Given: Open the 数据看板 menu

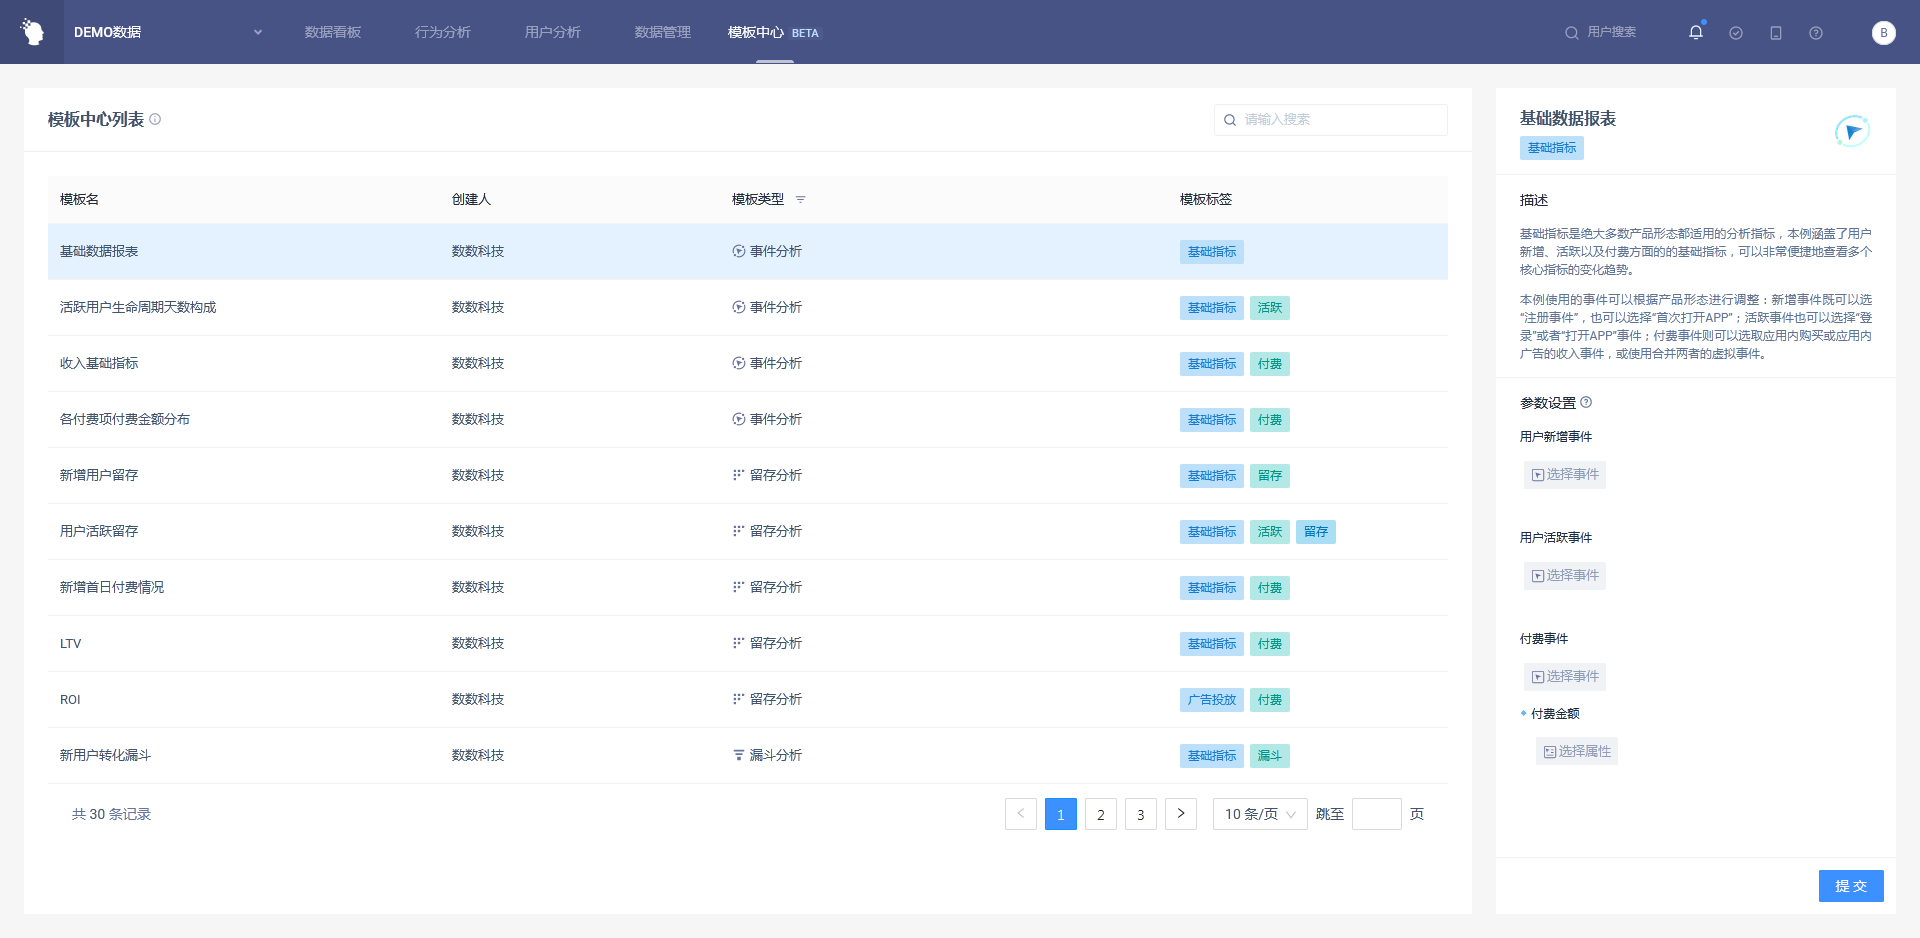Looking at the screenshot, I should 333,32.
